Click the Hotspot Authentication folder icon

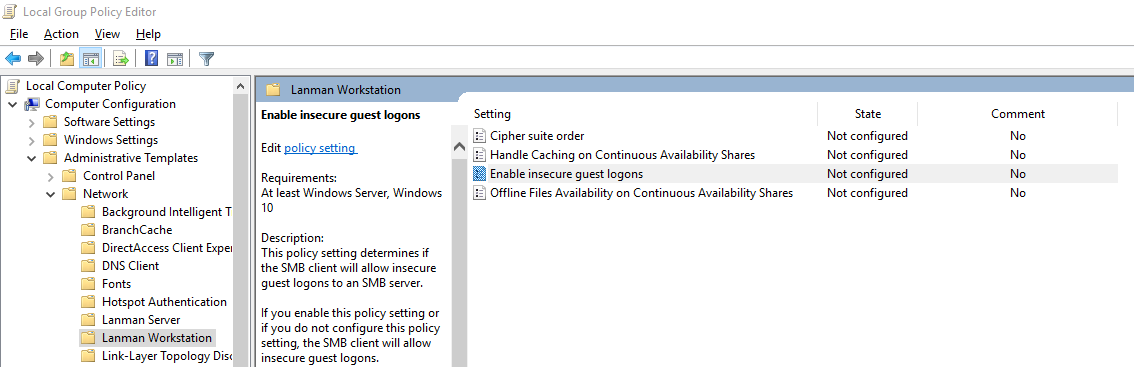pyautogui.click(x=89, y=302)
